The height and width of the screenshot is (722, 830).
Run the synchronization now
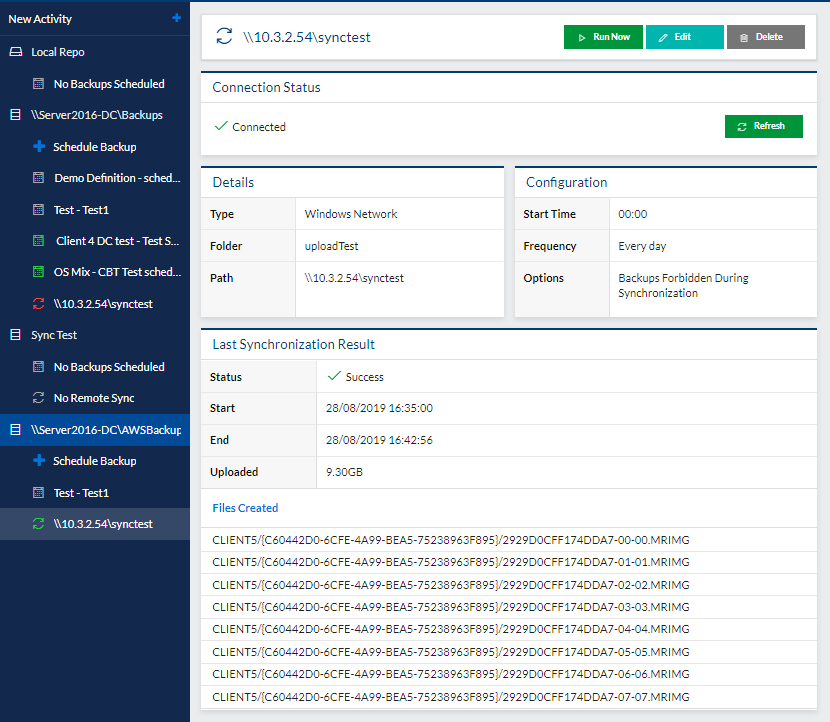click(x=603, y=37)
